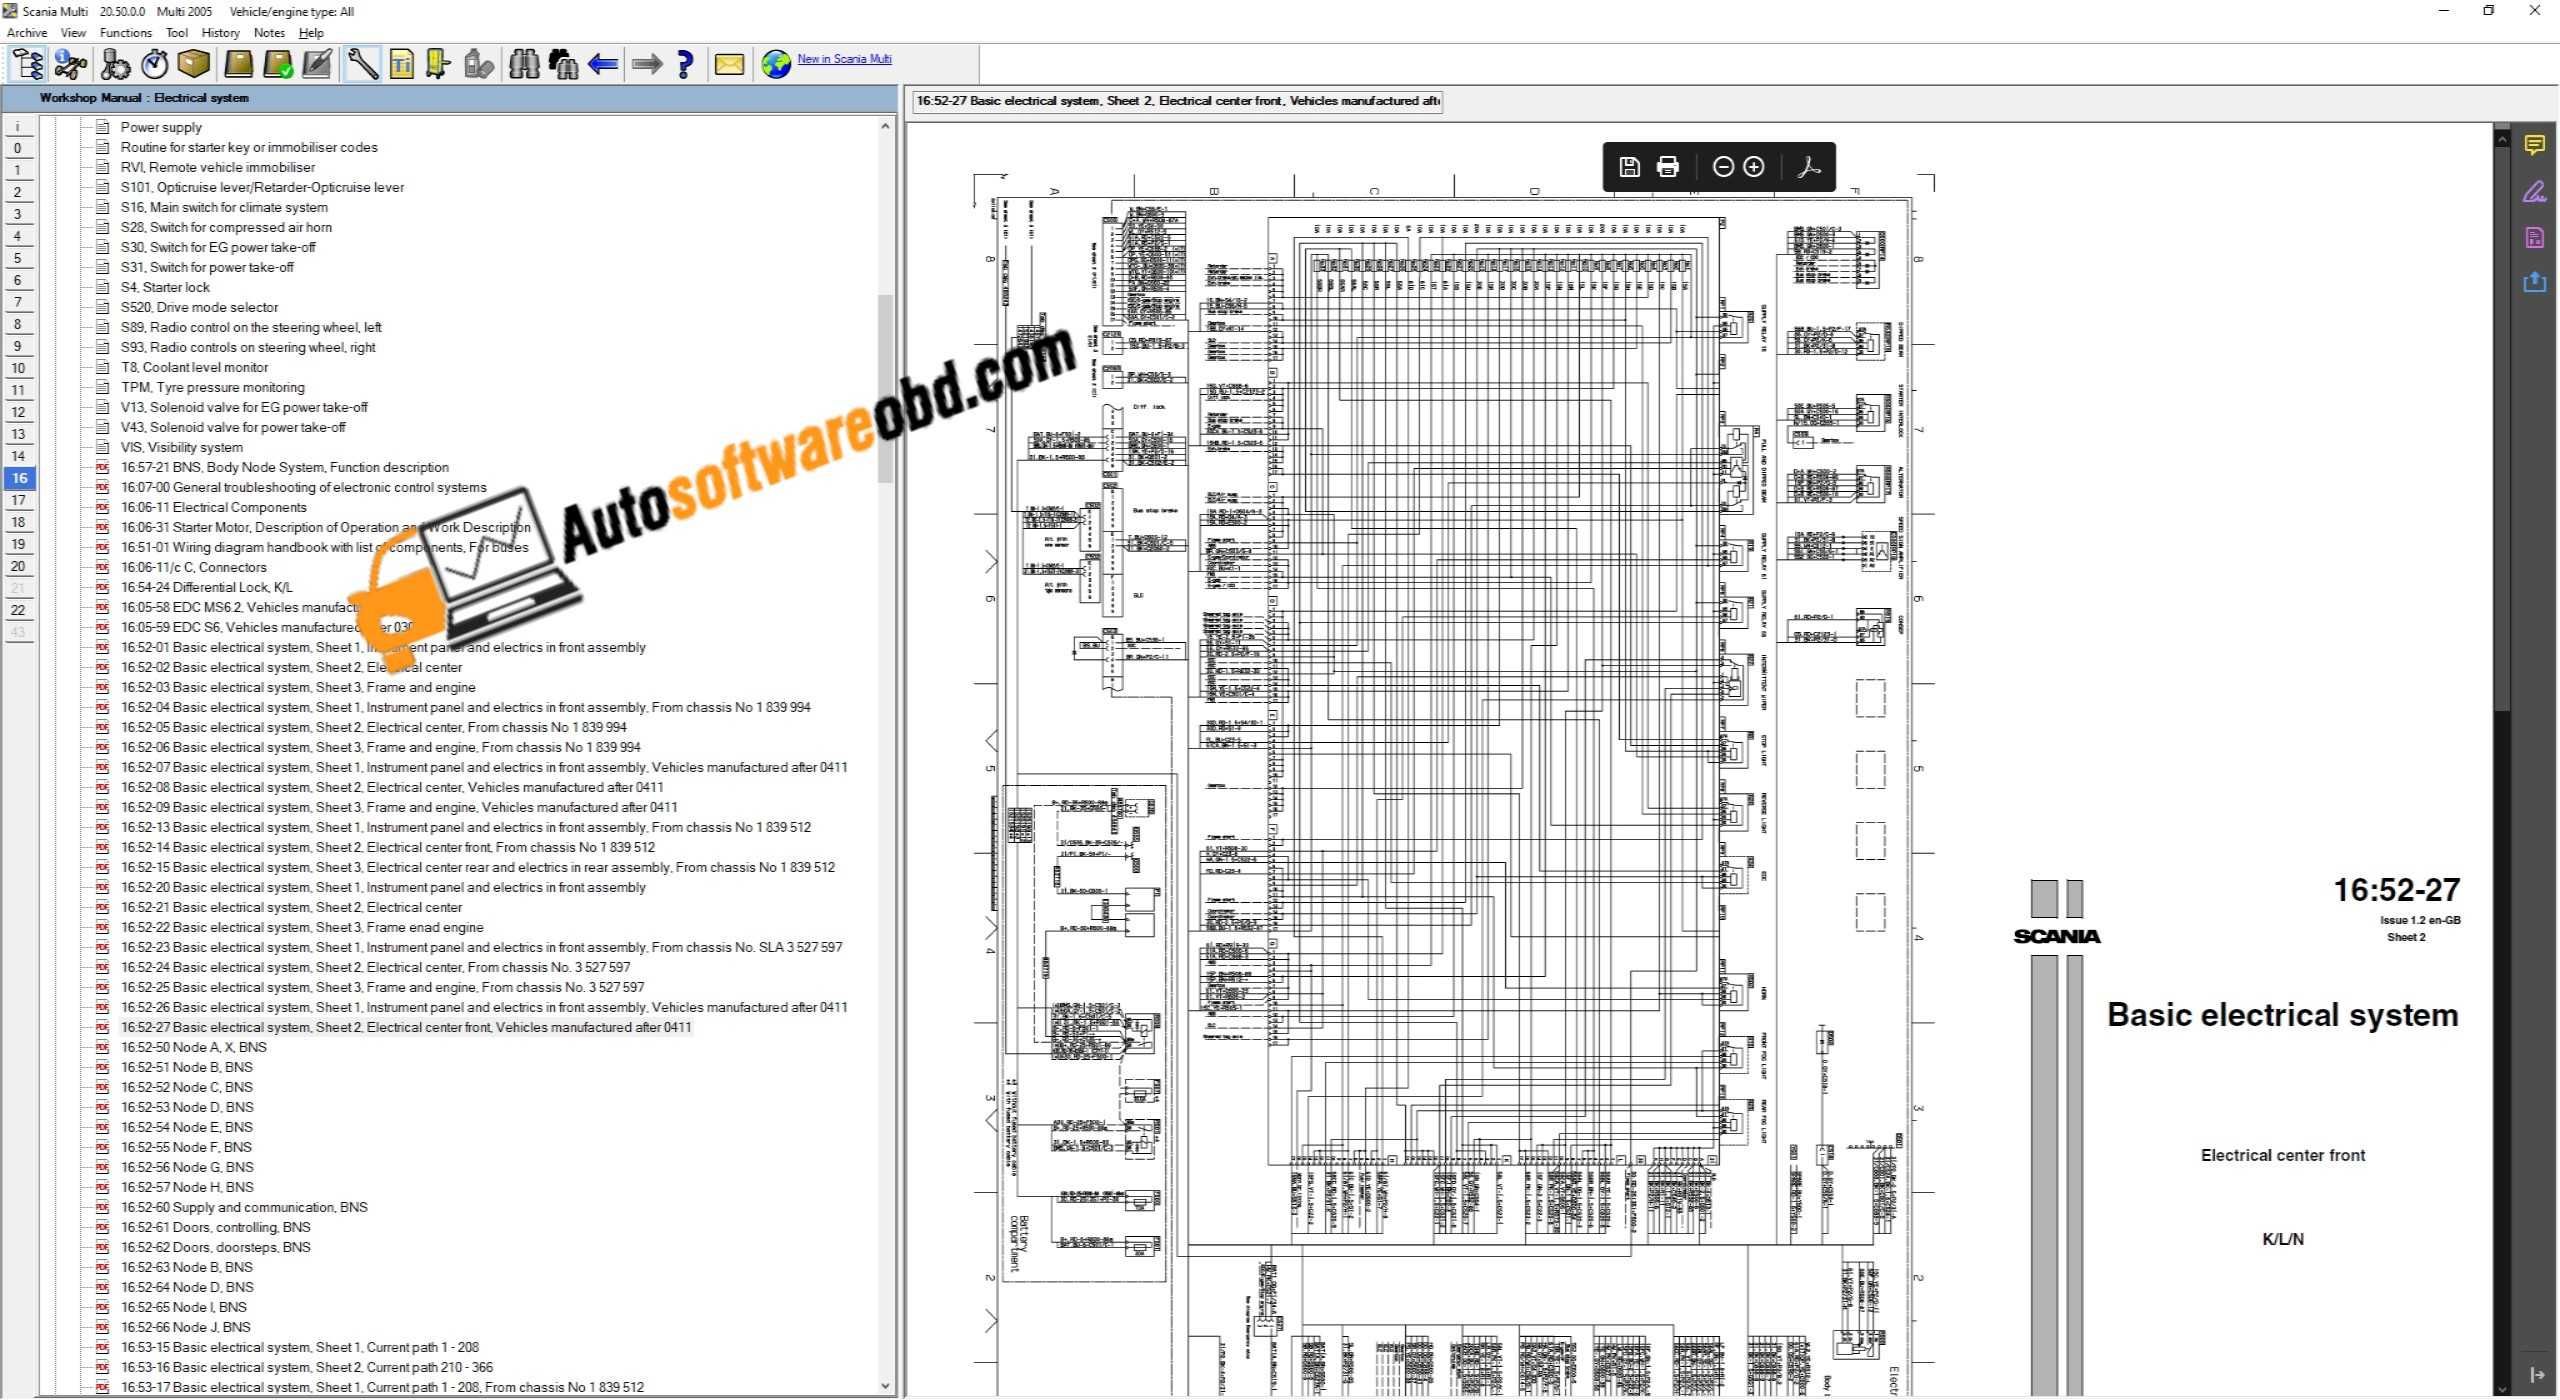
Task: Open 16:52-50 Node A, X, BNS
Action: click(x=193, y=1047)
